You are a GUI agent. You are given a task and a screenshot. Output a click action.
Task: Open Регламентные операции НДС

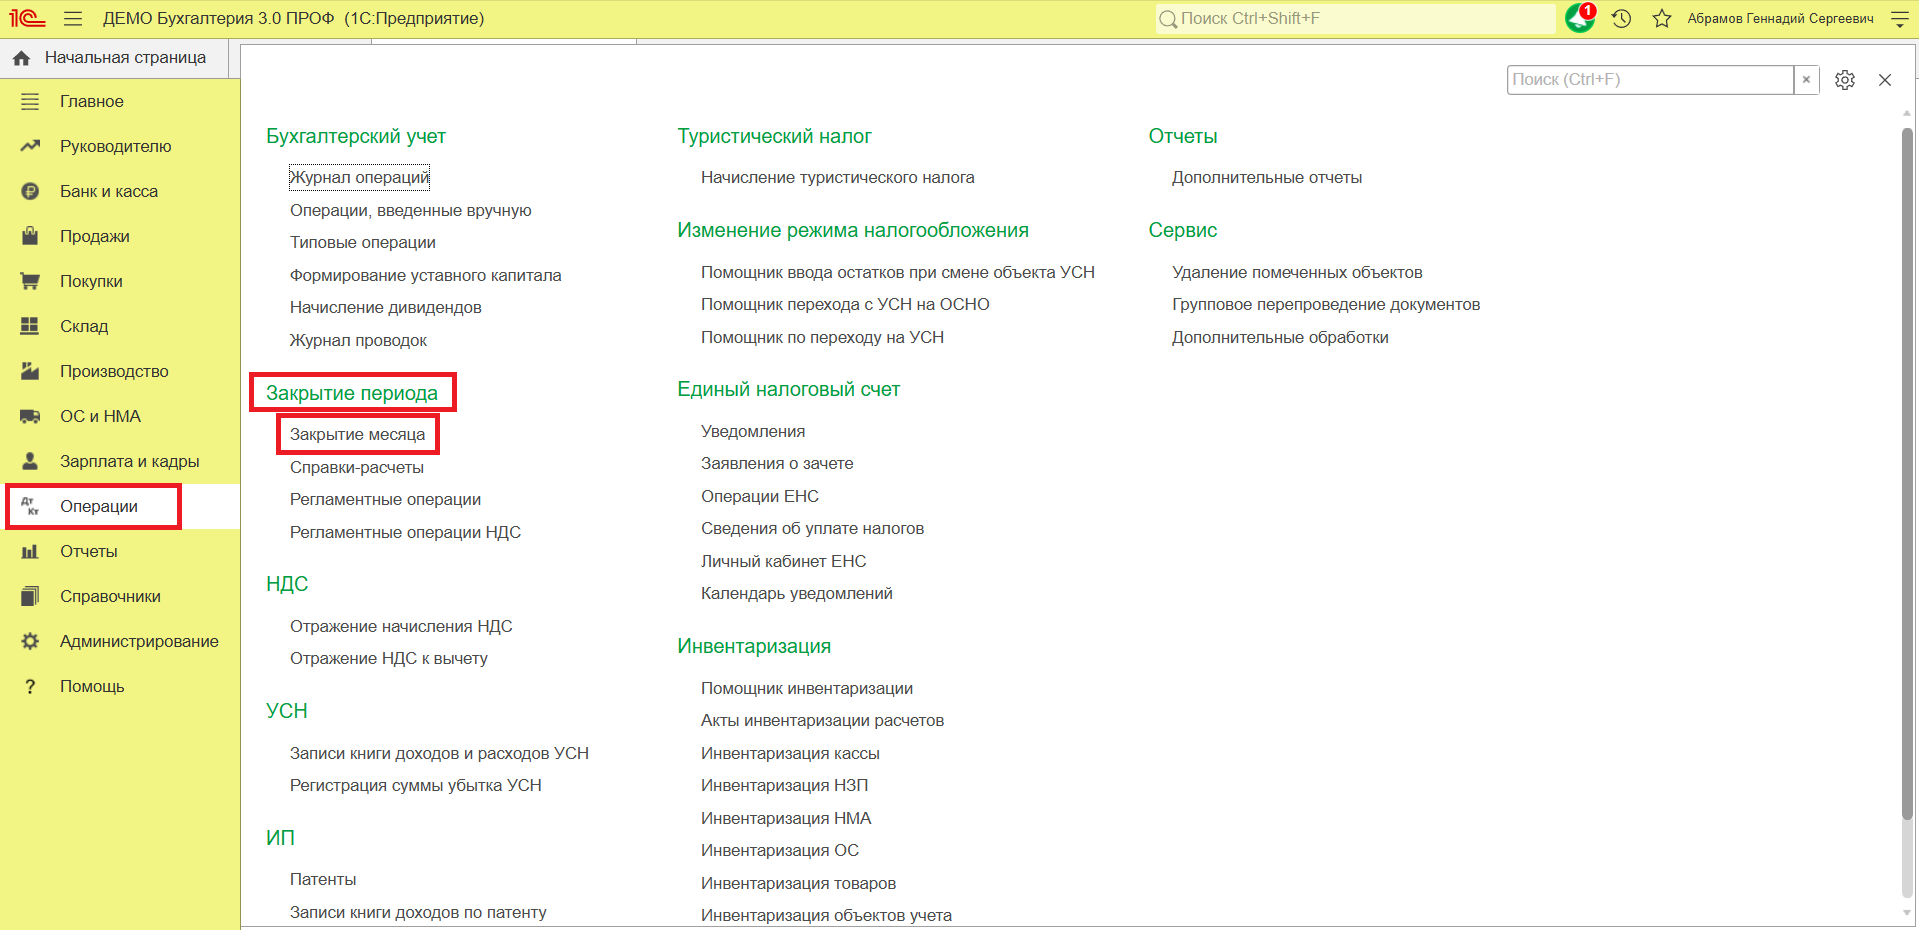coord(405,532)
